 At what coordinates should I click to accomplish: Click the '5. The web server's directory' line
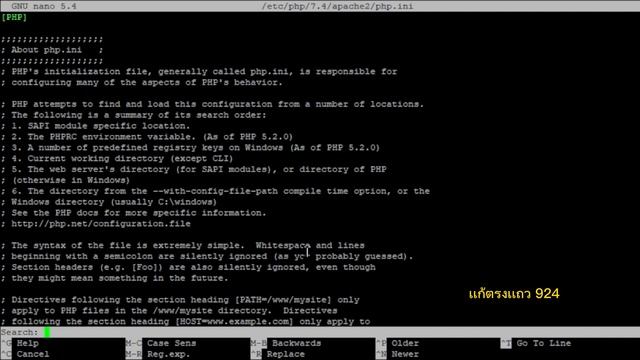[194, 169]
